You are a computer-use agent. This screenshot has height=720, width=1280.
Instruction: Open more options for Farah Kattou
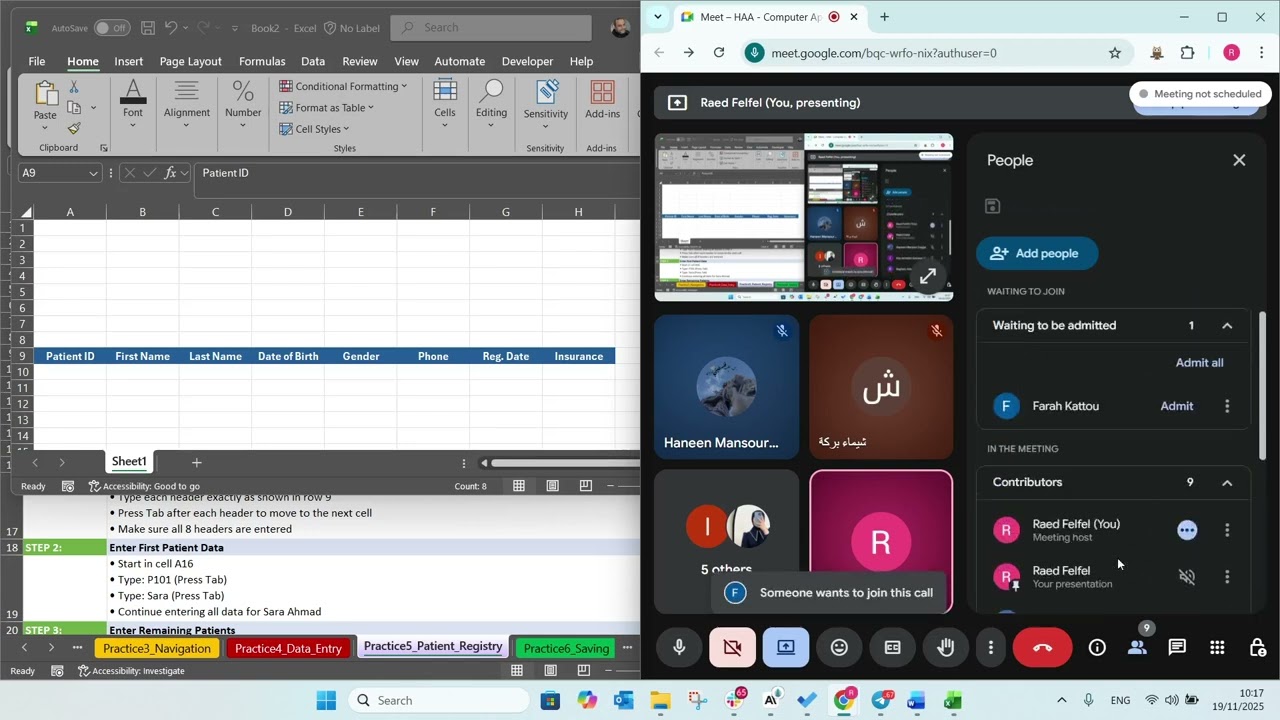tap(1227, 406)
